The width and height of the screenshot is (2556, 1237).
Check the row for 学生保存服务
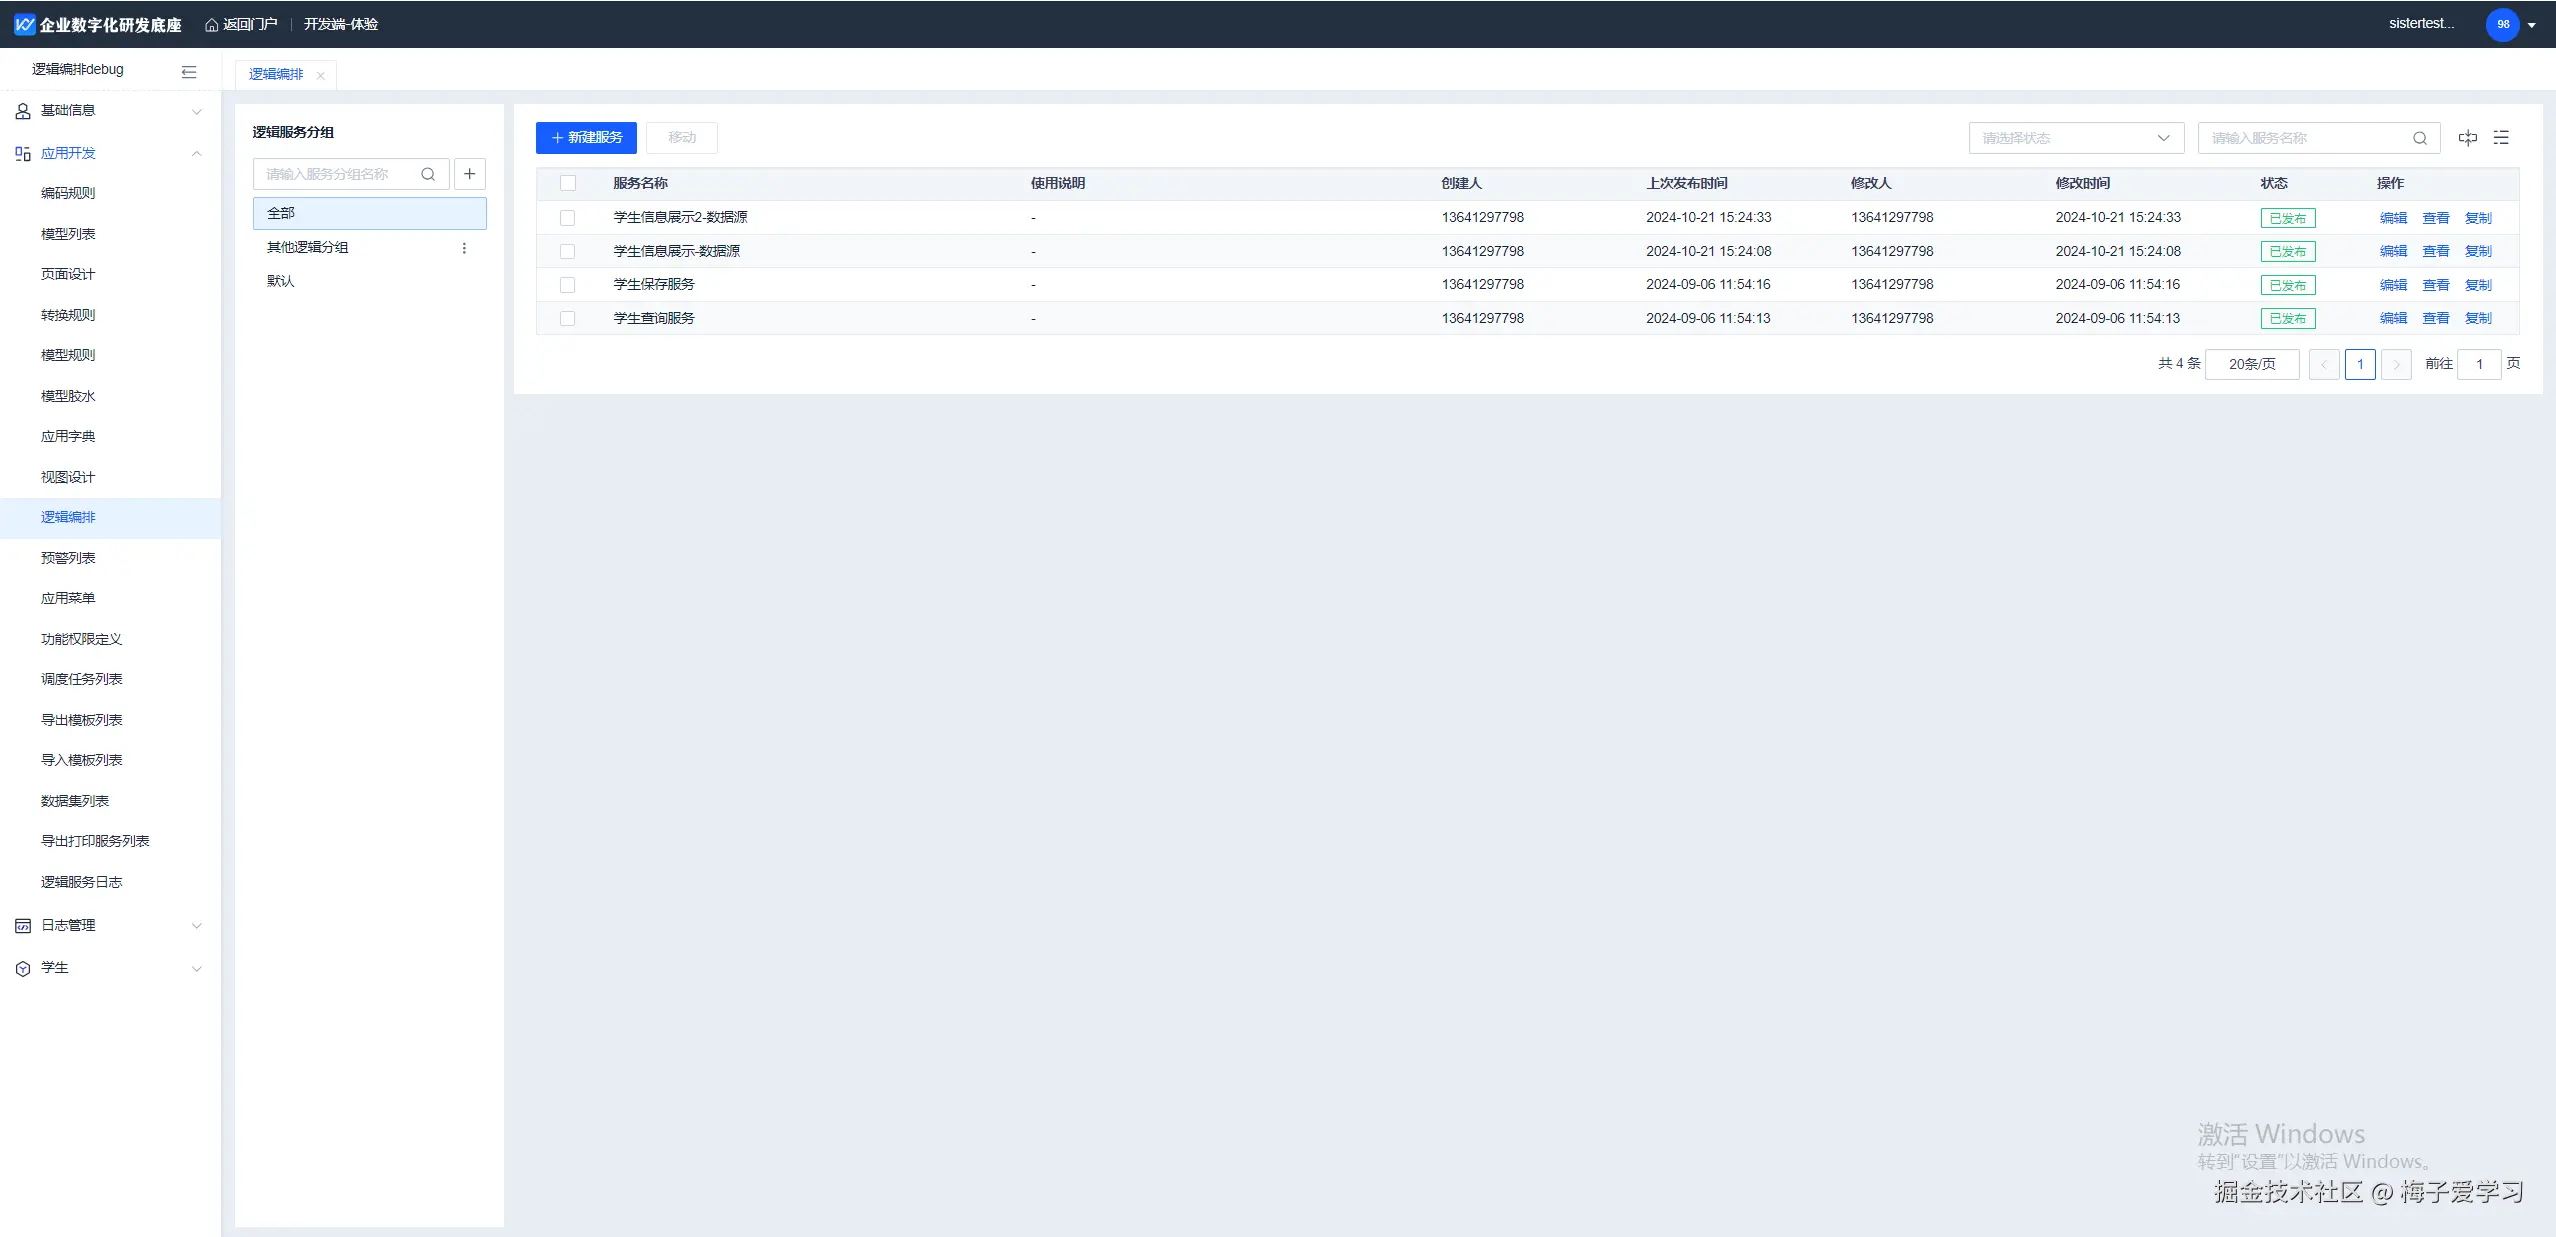coord(568,285)
